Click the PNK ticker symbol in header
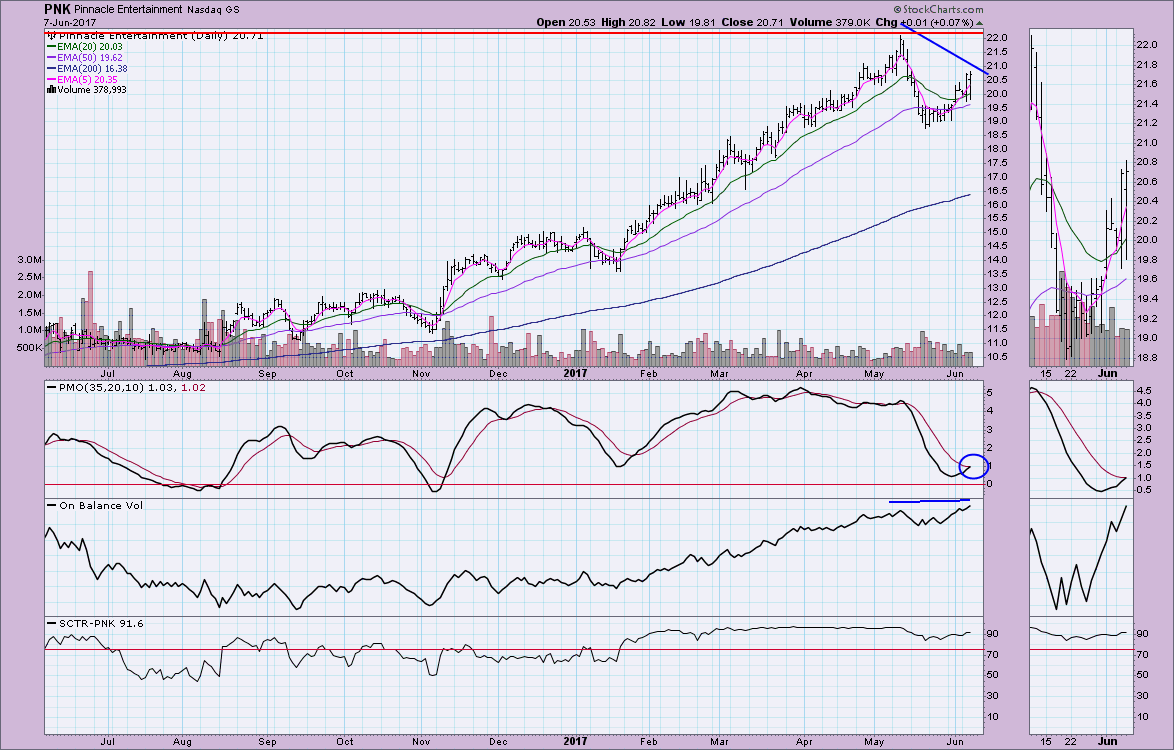 [57, 9]
